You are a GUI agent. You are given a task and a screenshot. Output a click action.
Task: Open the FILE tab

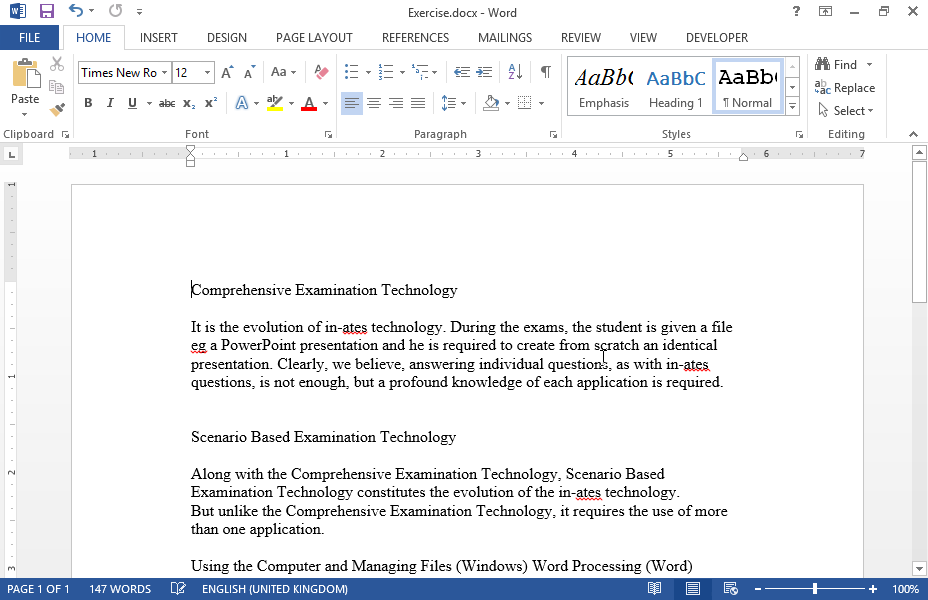29,38
